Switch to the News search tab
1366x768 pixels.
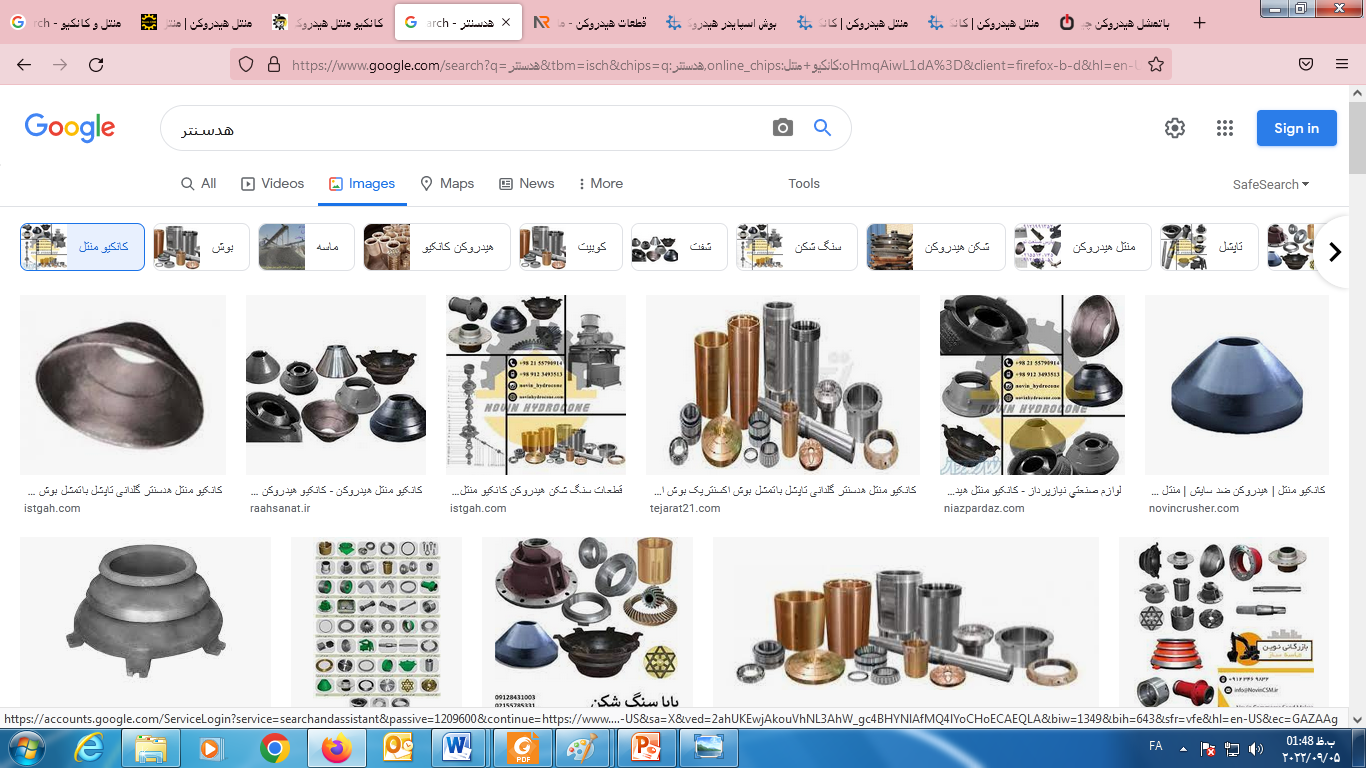tap(526, 184)
